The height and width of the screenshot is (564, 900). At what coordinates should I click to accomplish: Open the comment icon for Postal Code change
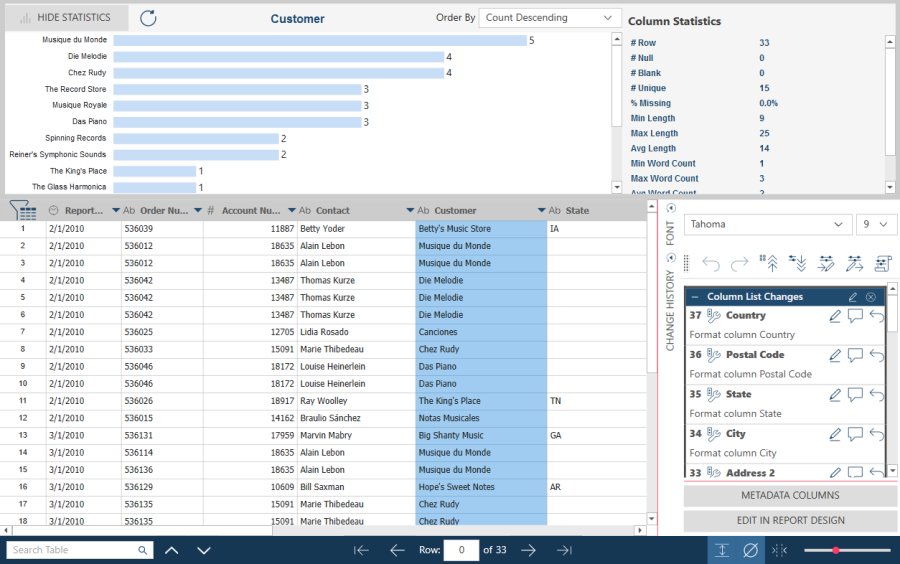point(855,355)
